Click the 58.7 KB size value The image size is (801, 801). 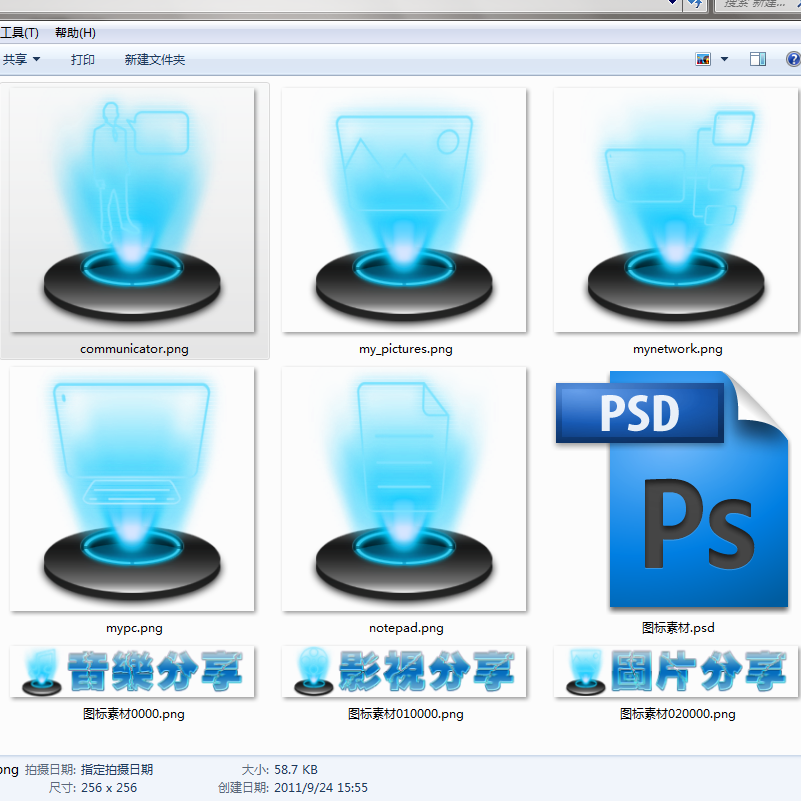click(x=296, y=769)
